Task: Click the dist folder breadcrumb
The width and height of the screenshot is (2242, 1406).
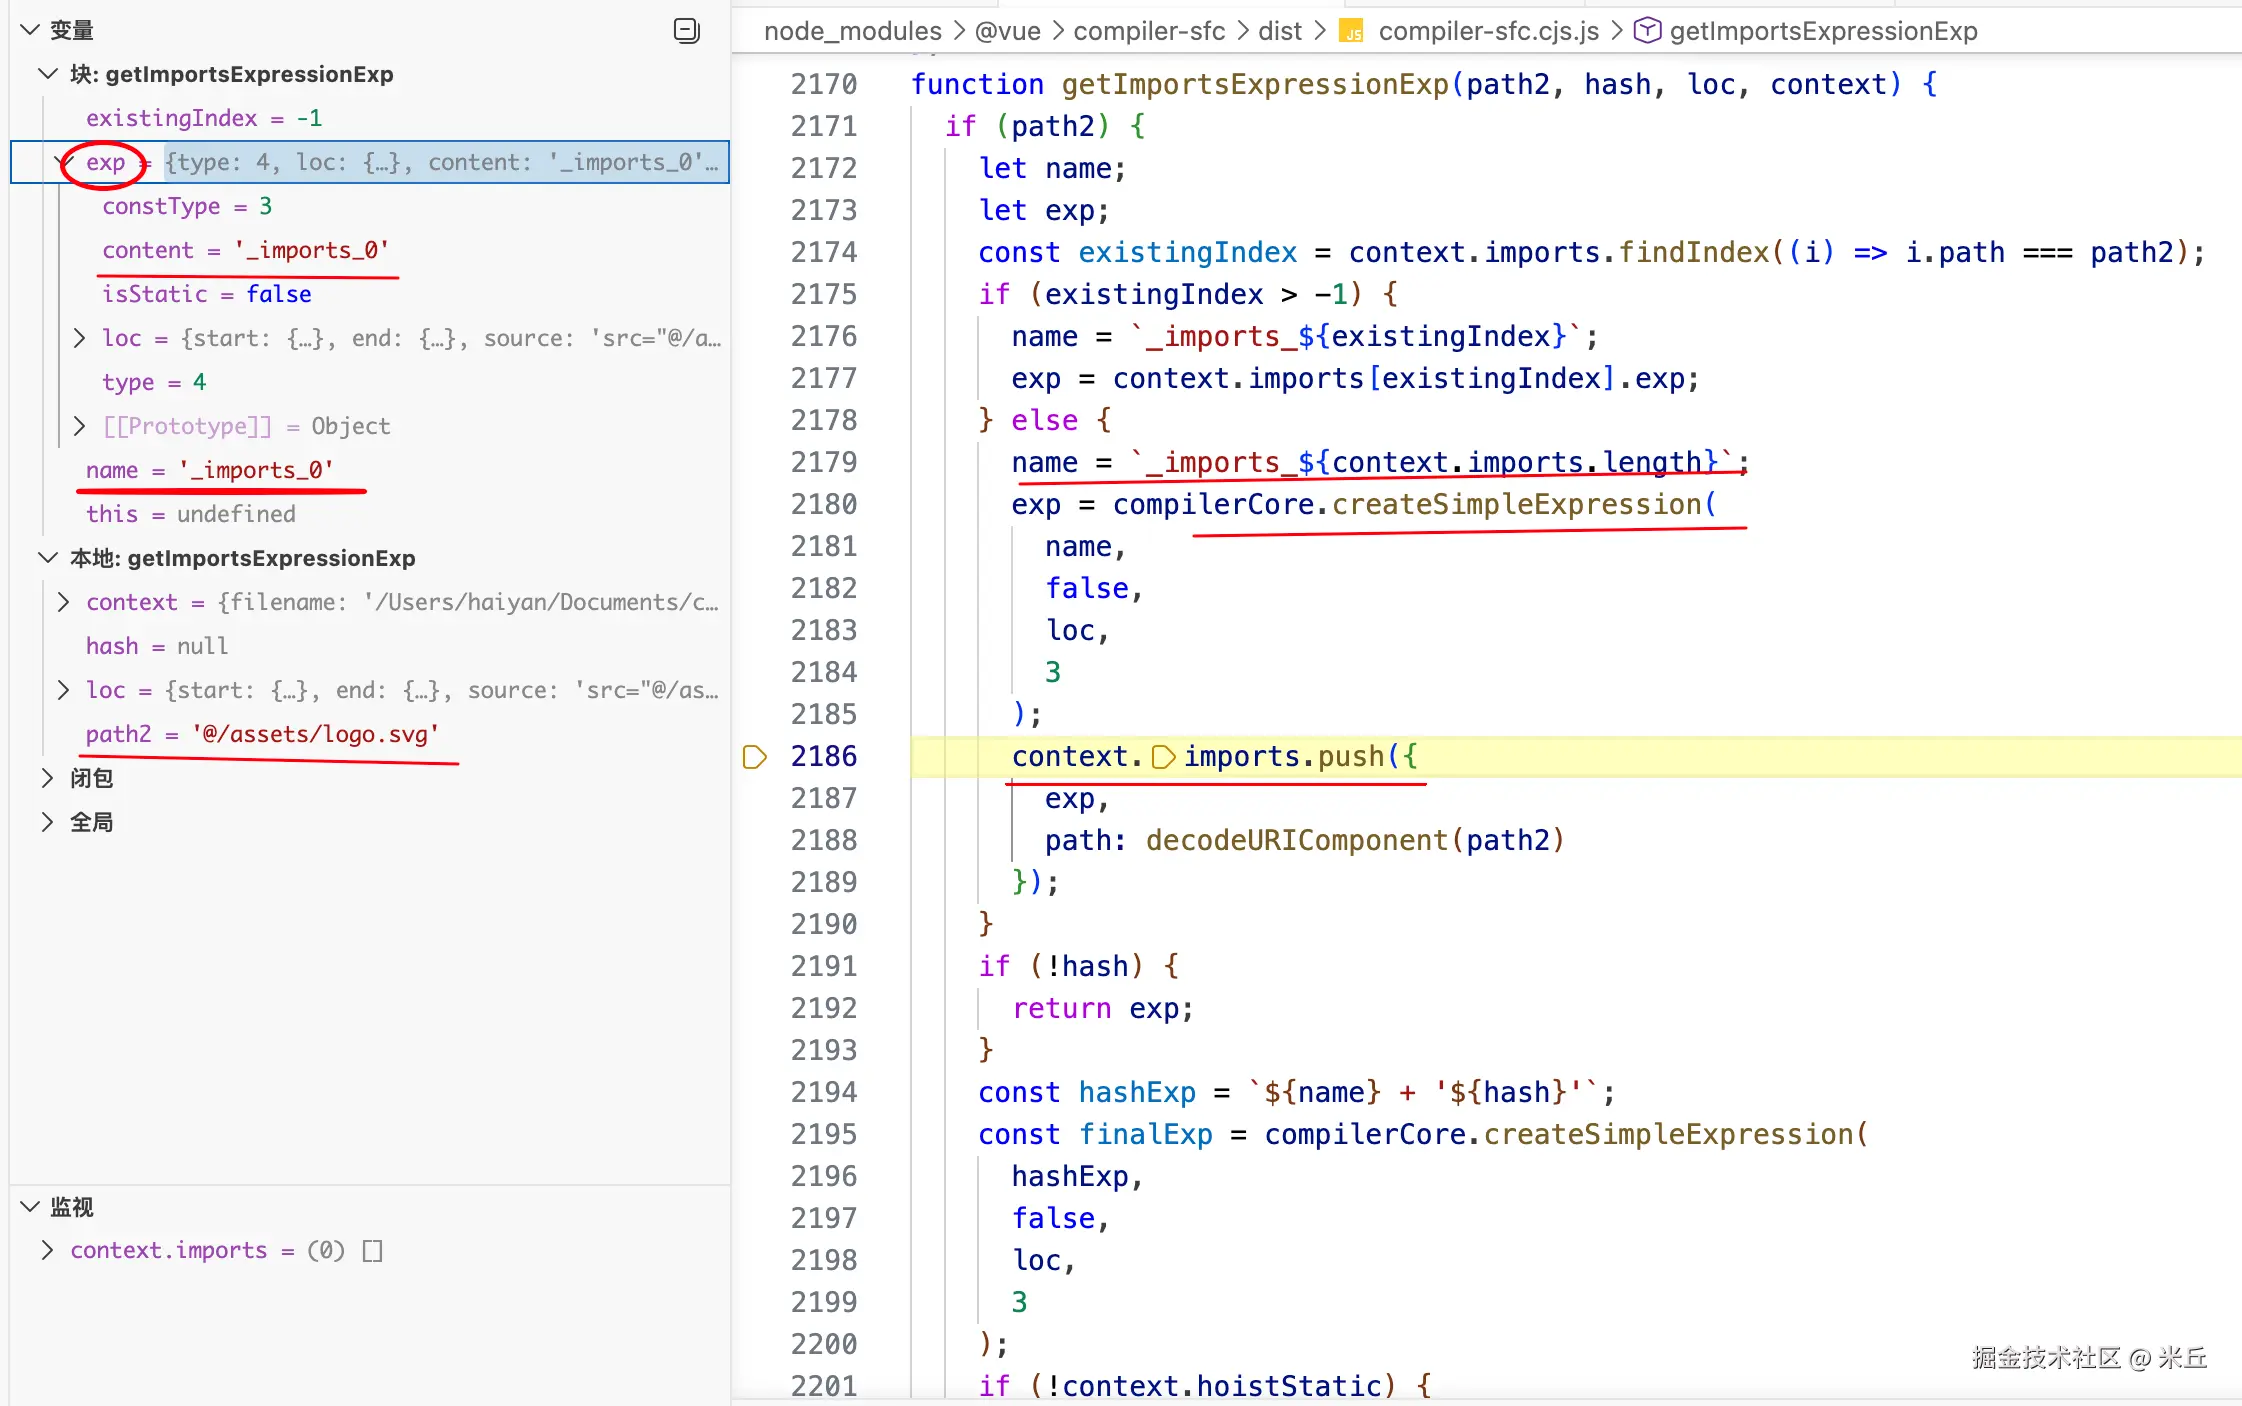Action: click(x=1279, y=32)
